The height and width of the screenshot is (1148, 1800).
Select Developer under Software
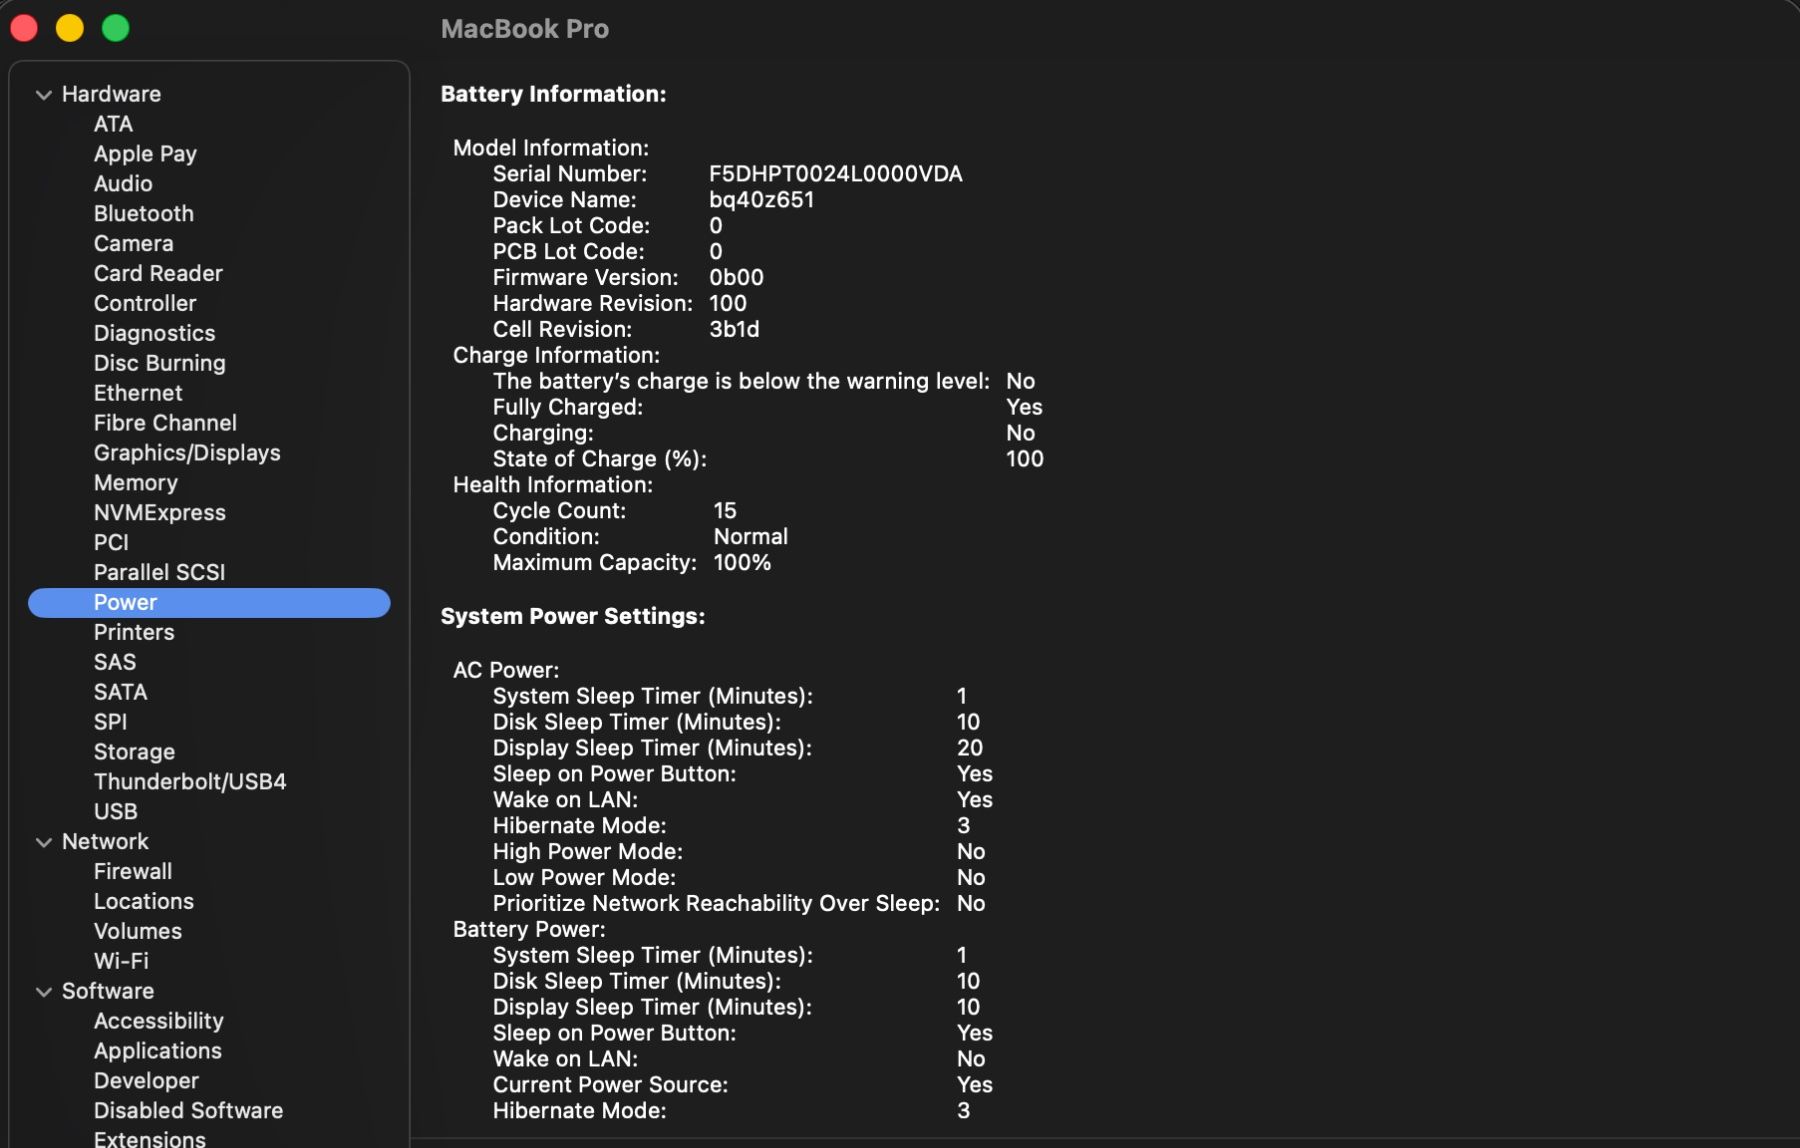(x=146, y=1081)
